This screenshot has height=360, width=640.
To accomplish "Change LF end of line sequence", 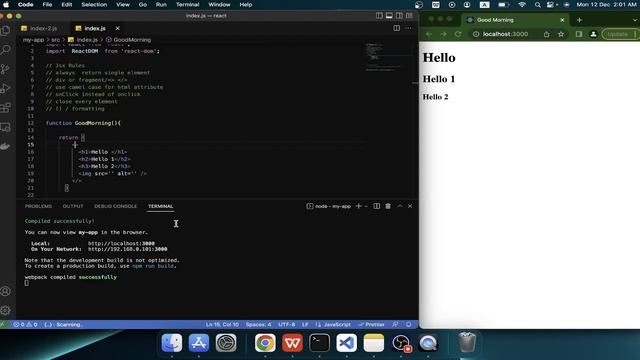I will point(305,324).
